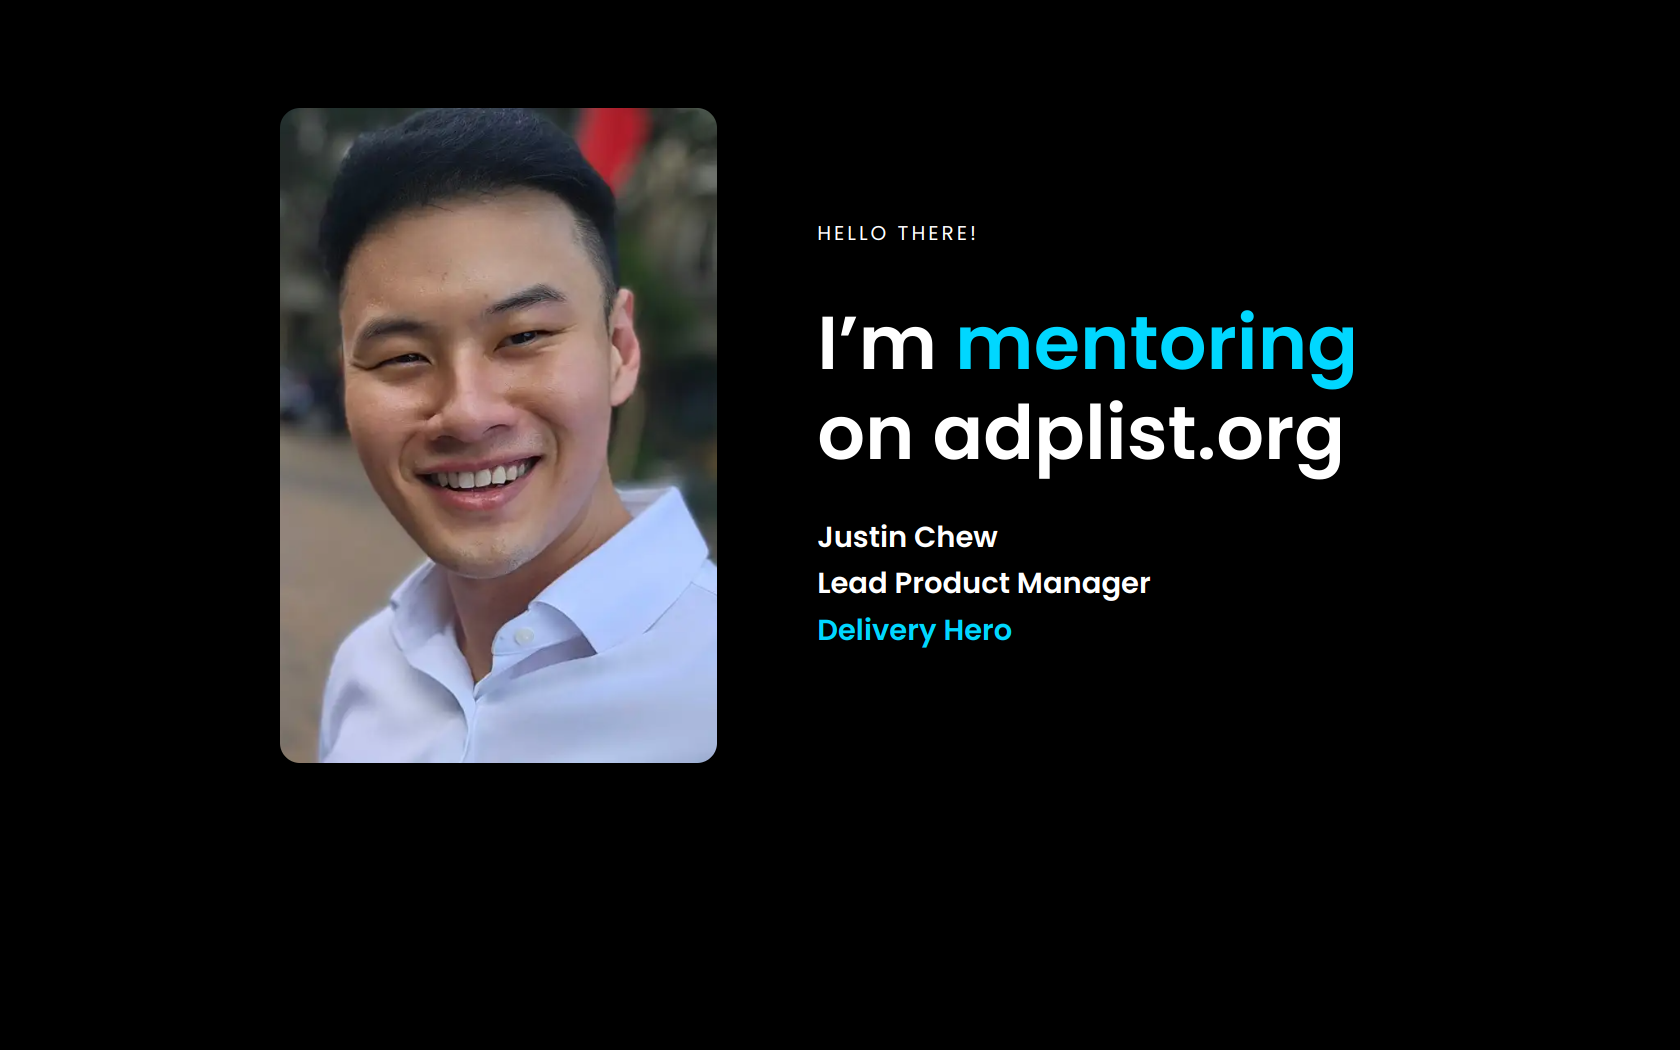
Task: Select the Lead Product Manager title
Action: [x=983, y=583]
